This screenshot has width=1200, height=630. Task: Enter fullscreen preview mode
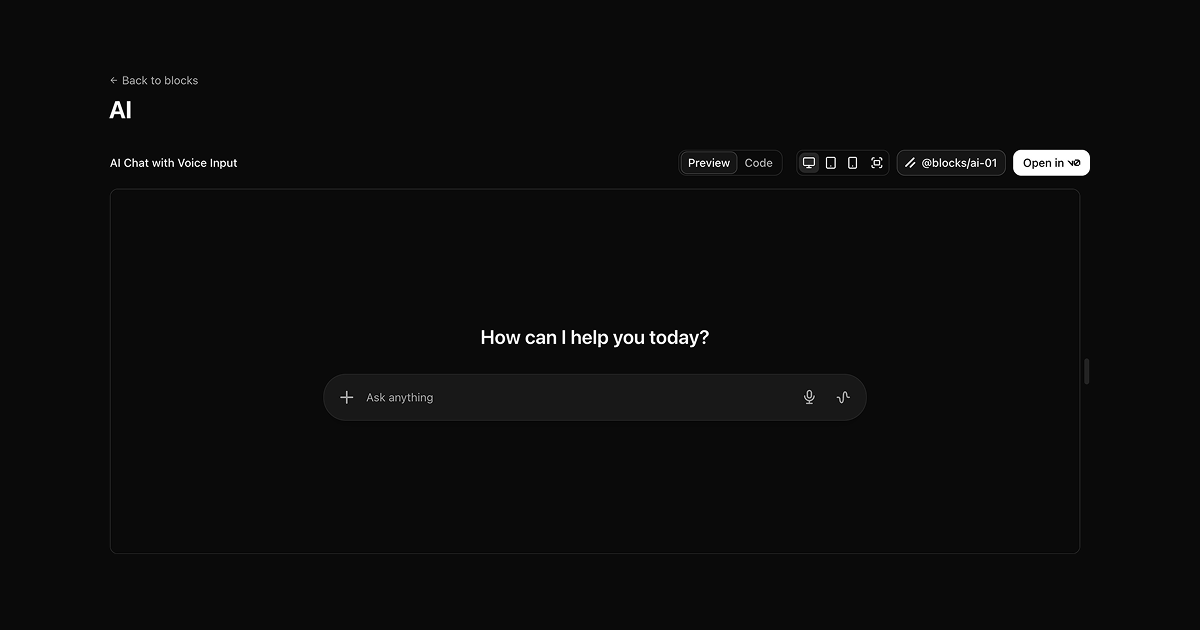click(x=876, y=162)
